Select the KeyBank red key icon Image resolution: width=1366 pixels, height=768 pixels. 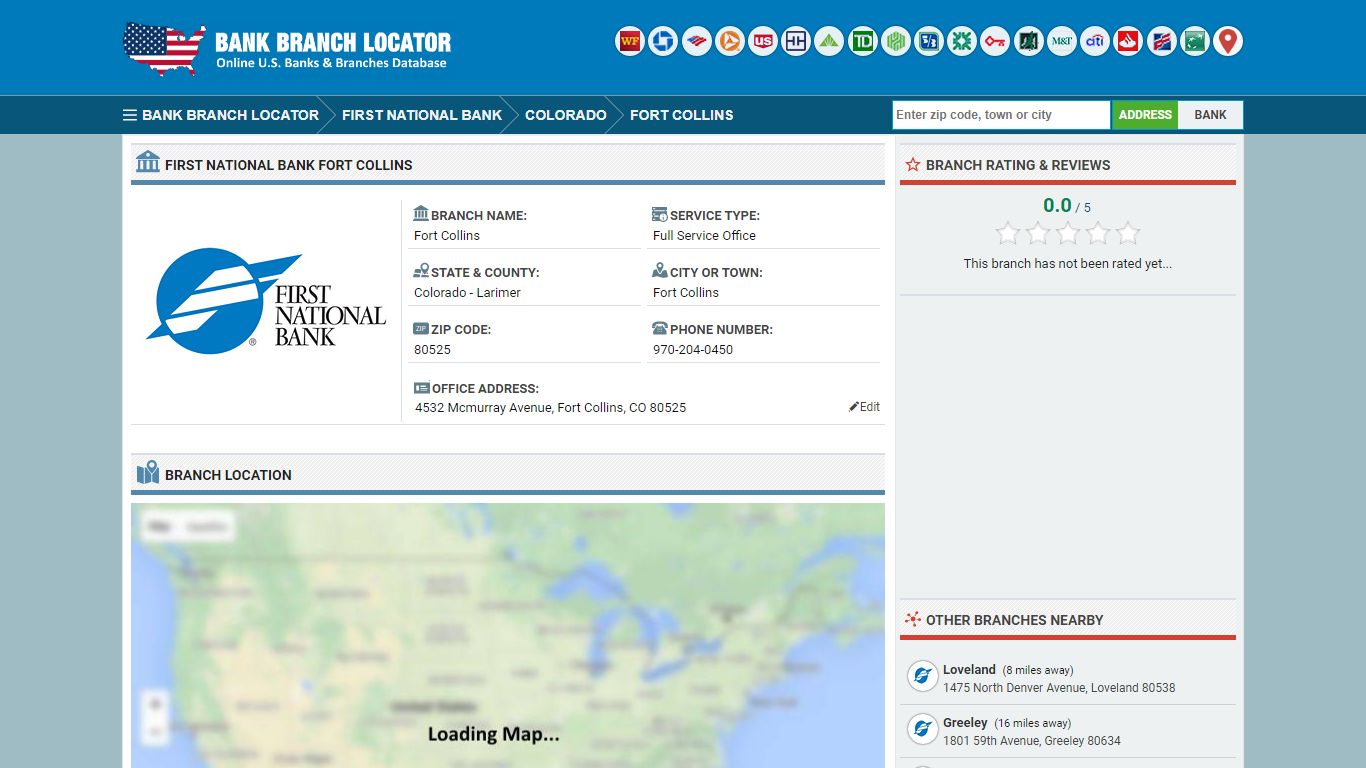pyautogui.click(x=995, y=41)
